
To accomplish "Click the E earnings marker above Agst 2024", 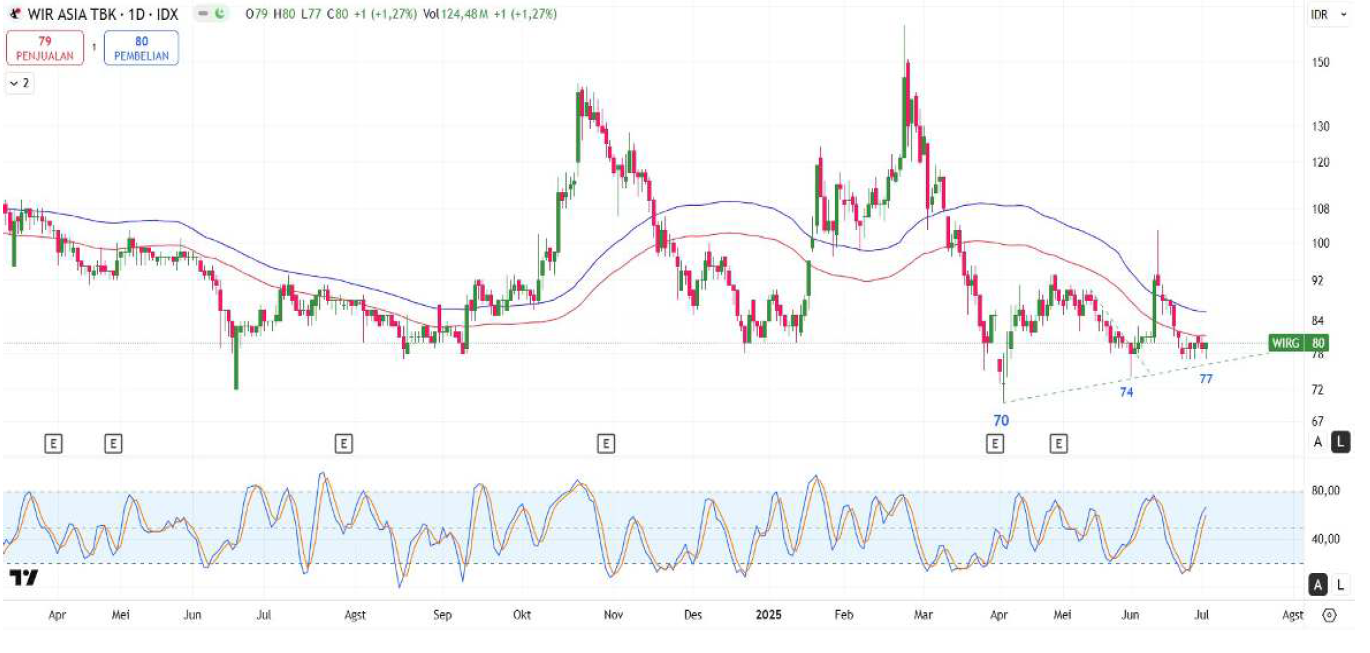I will [344, 442].
